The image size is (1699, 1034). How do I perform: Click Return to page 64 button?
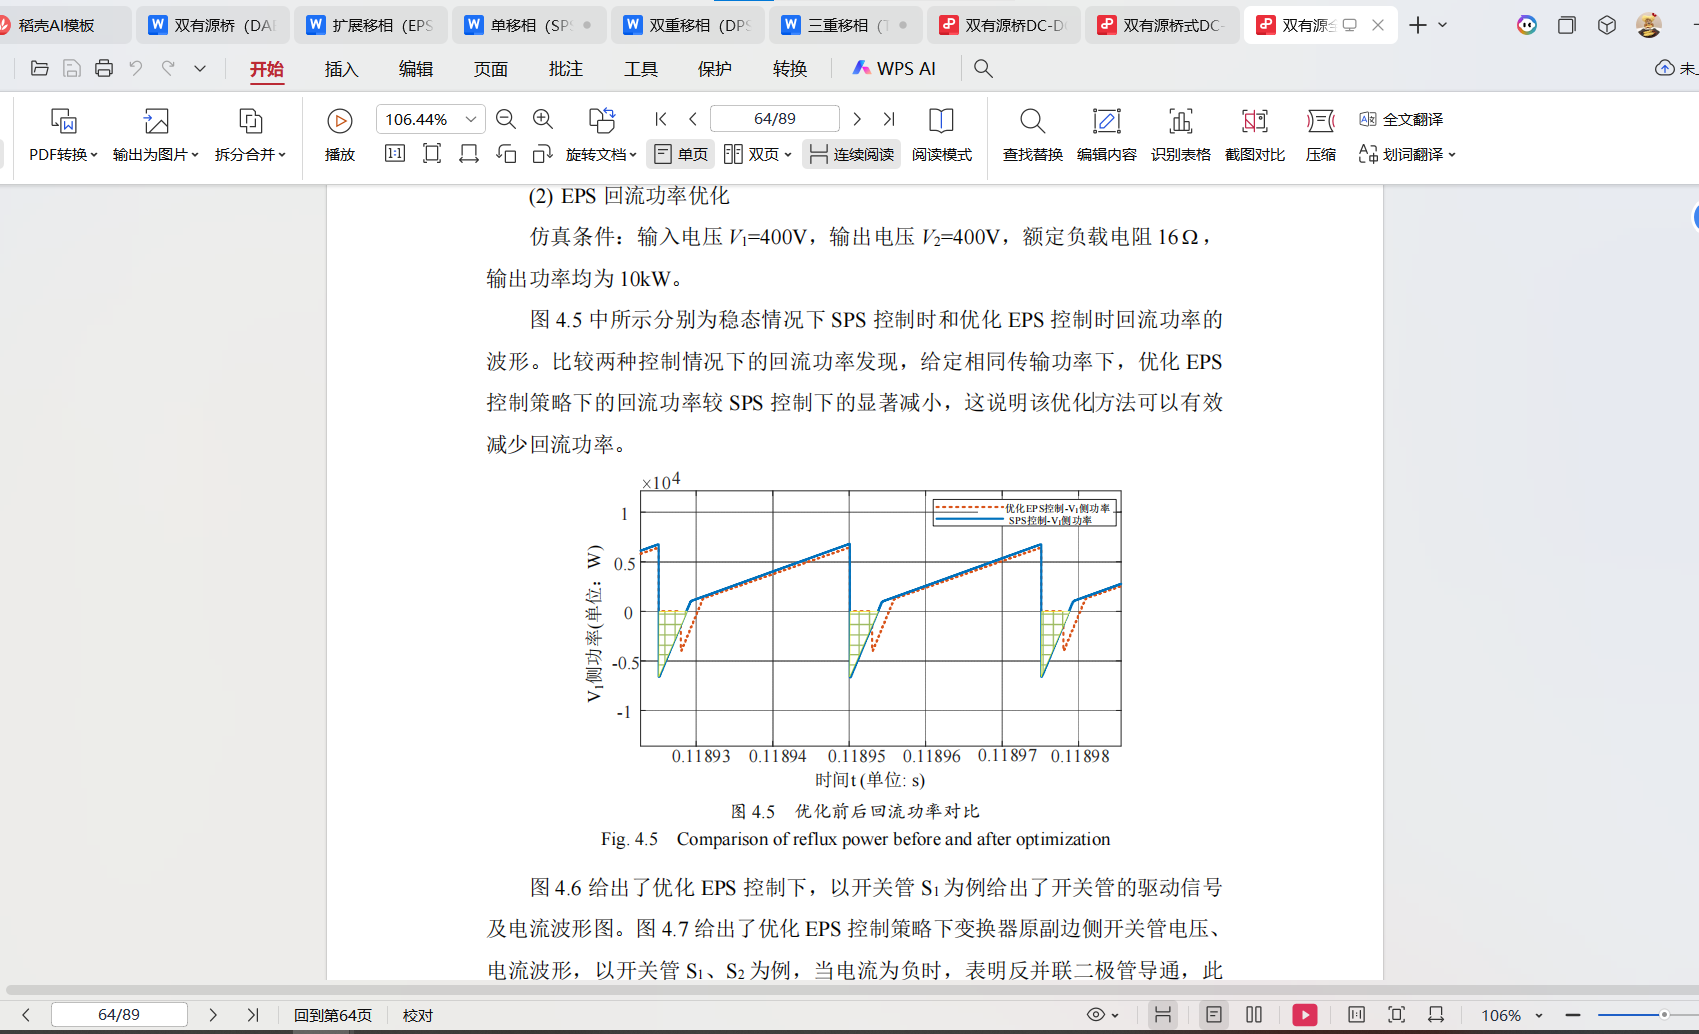click(x=332, y=1015)
